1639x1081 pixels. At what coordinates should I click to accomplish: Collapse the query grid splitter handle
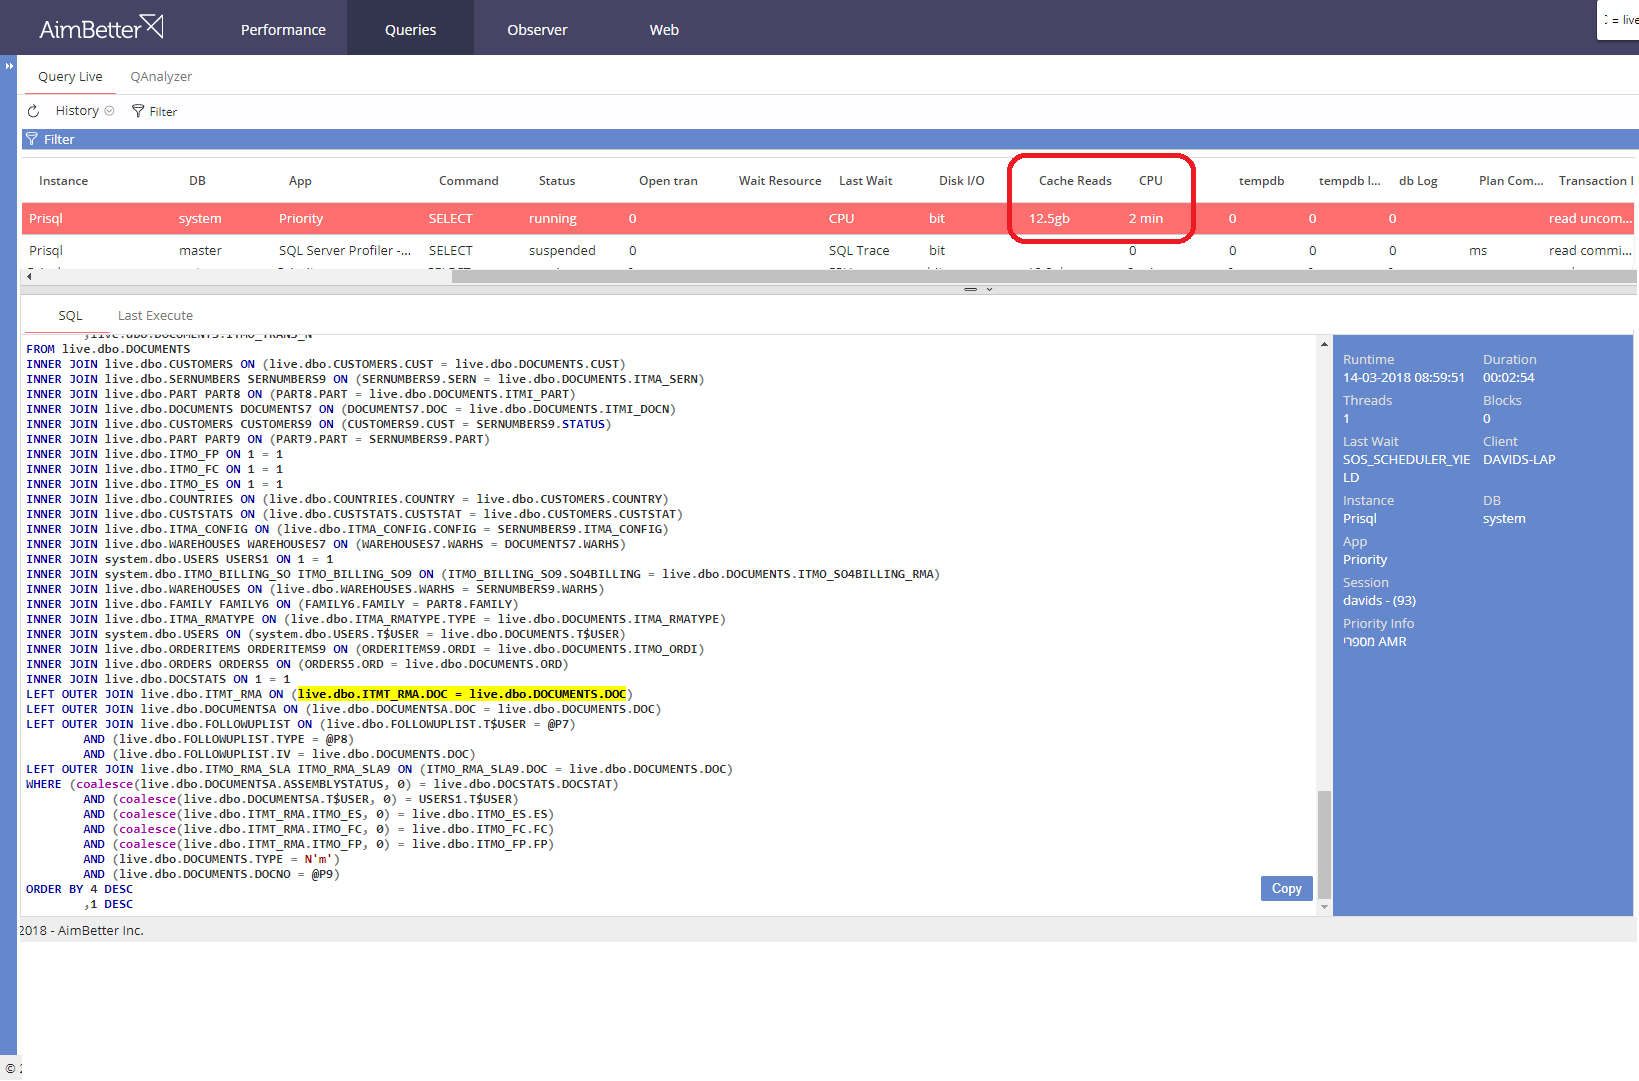point(978,289)
